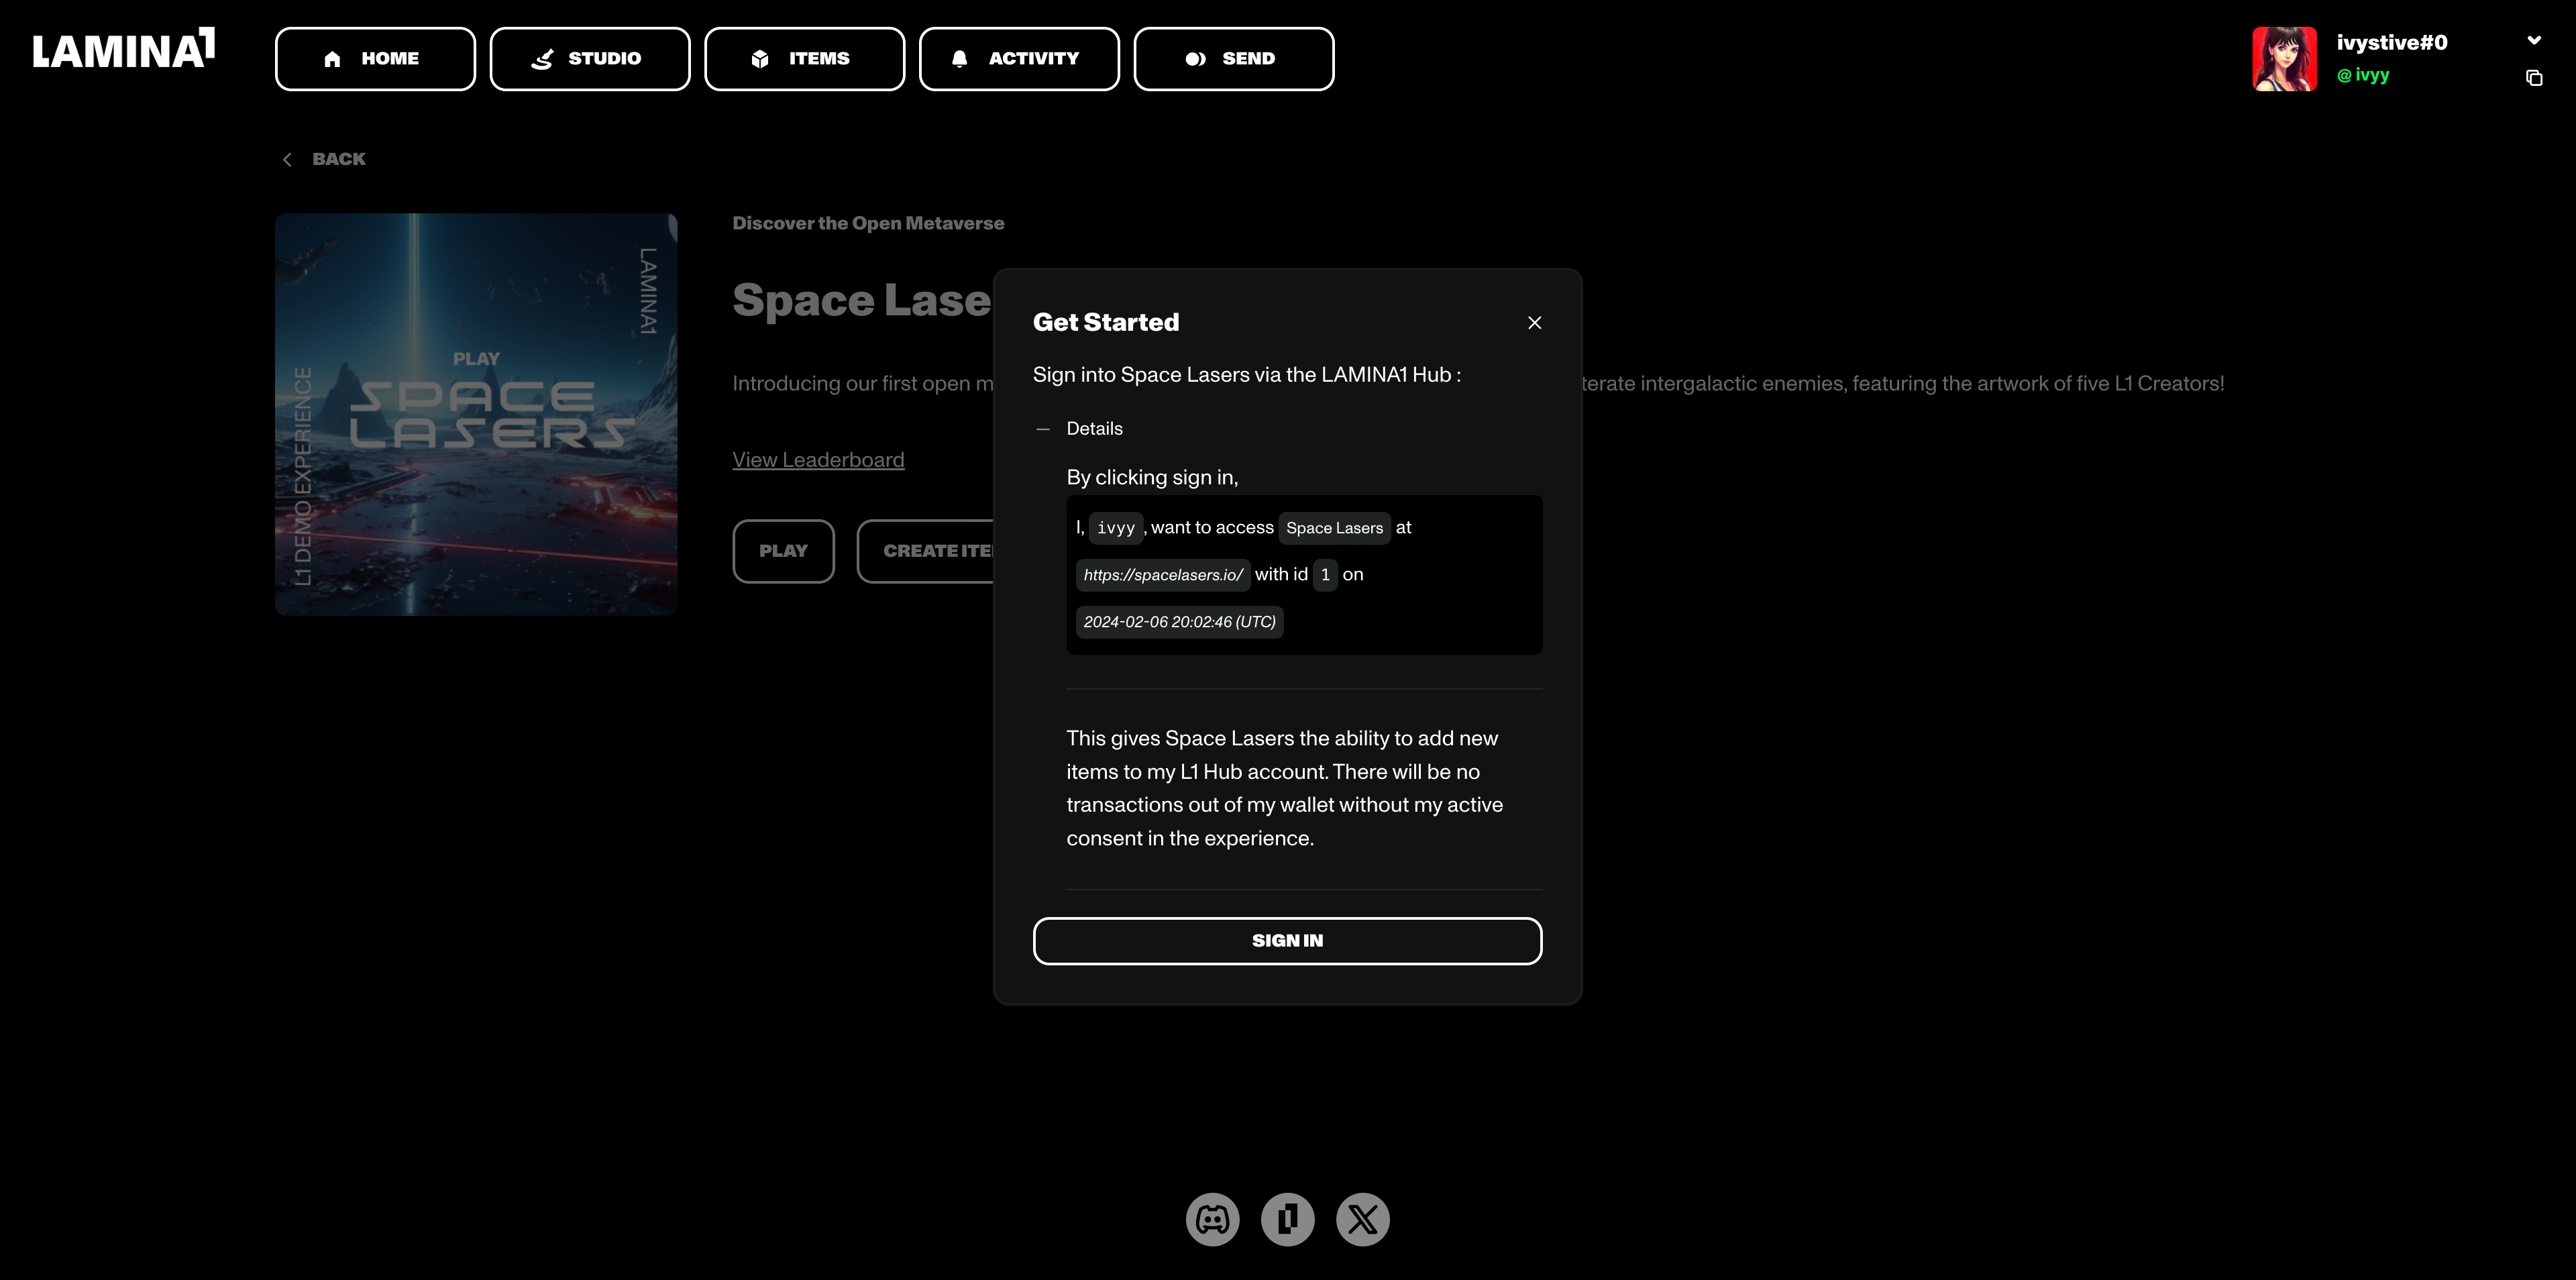This screenshot has height=1280, width=2576.
Task: Click the back chevron arrow
Action: [287, 159]
